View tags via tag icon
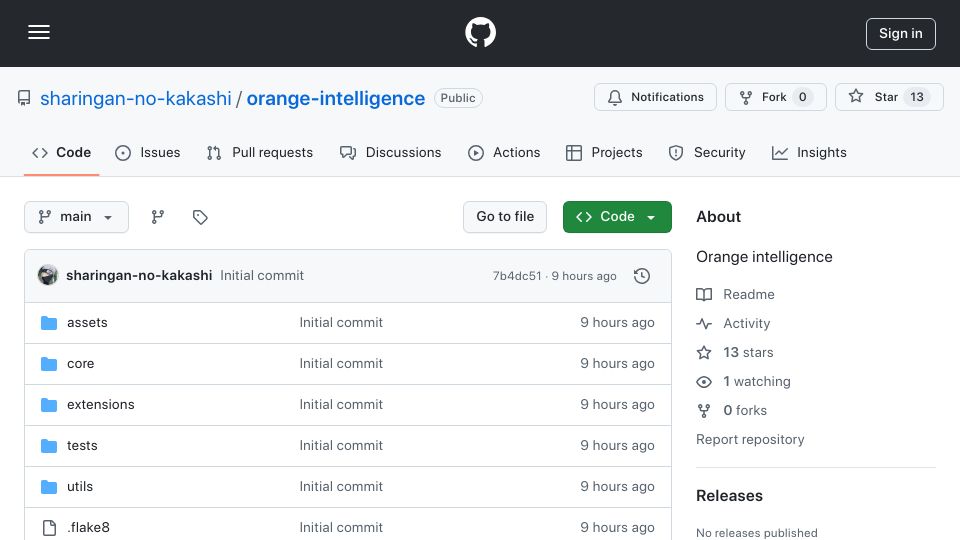The width and height of the screenshot is (960, 540). coord(200,217)
